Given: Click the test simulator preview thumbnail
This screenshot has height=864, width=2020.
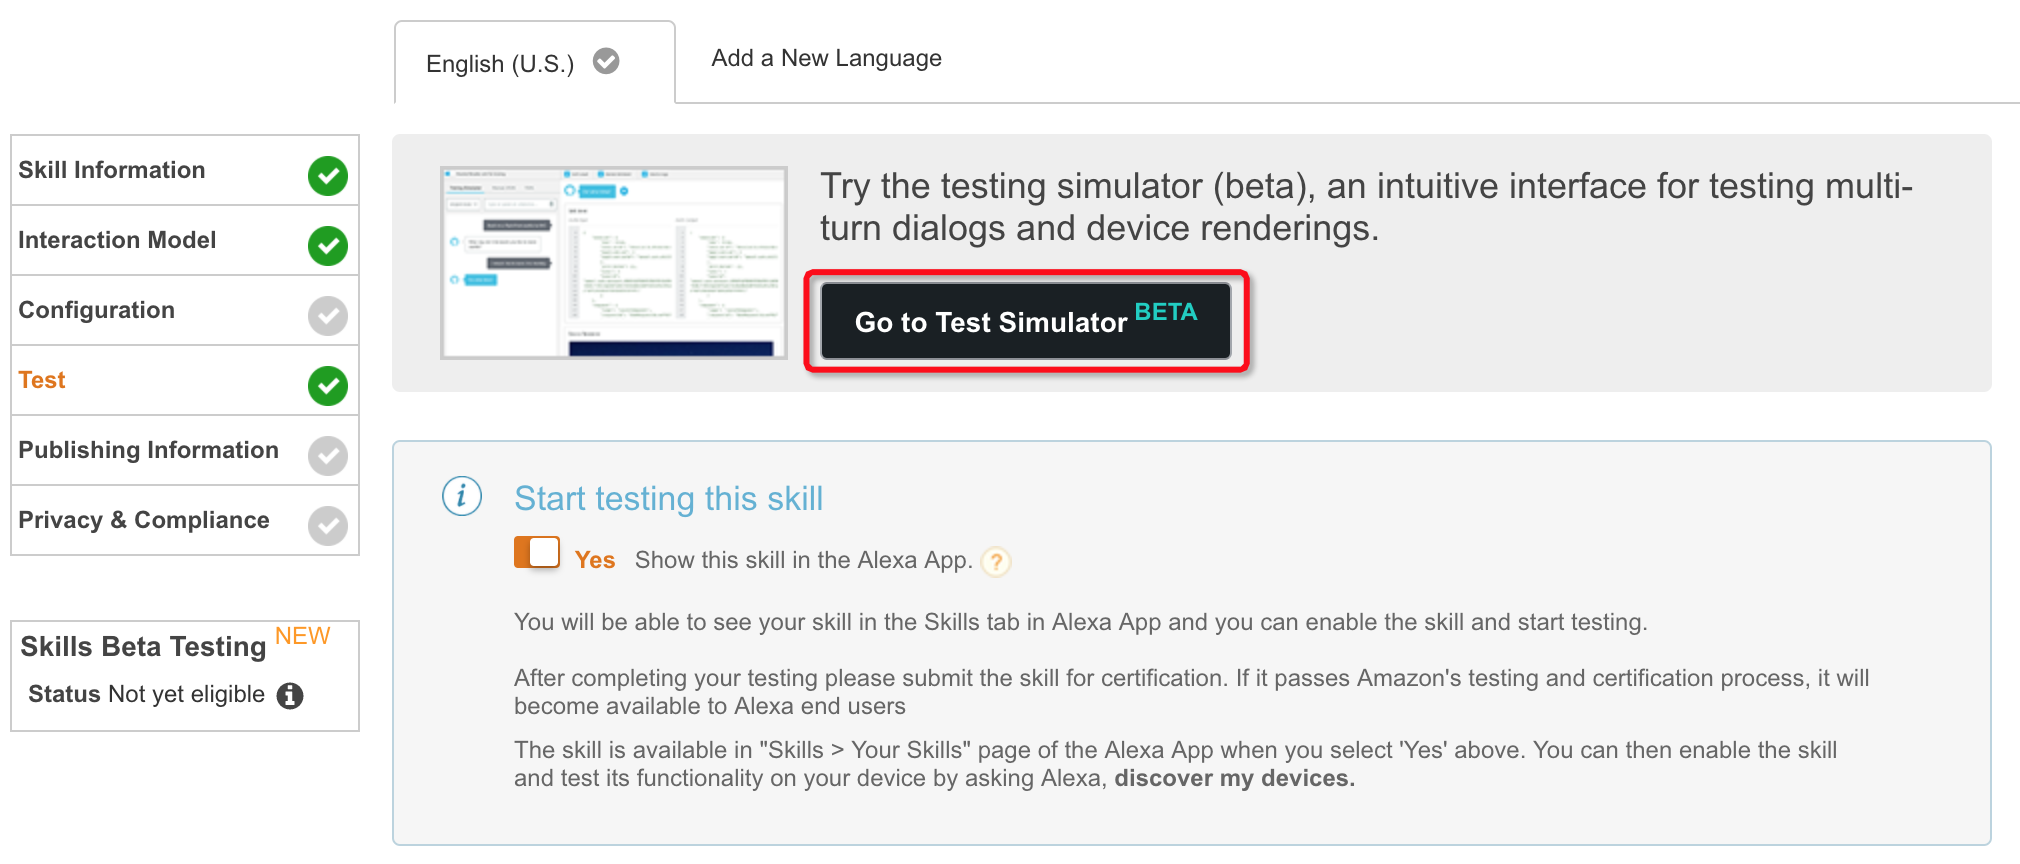Looking at the screenshot, I should coord(614,263).
